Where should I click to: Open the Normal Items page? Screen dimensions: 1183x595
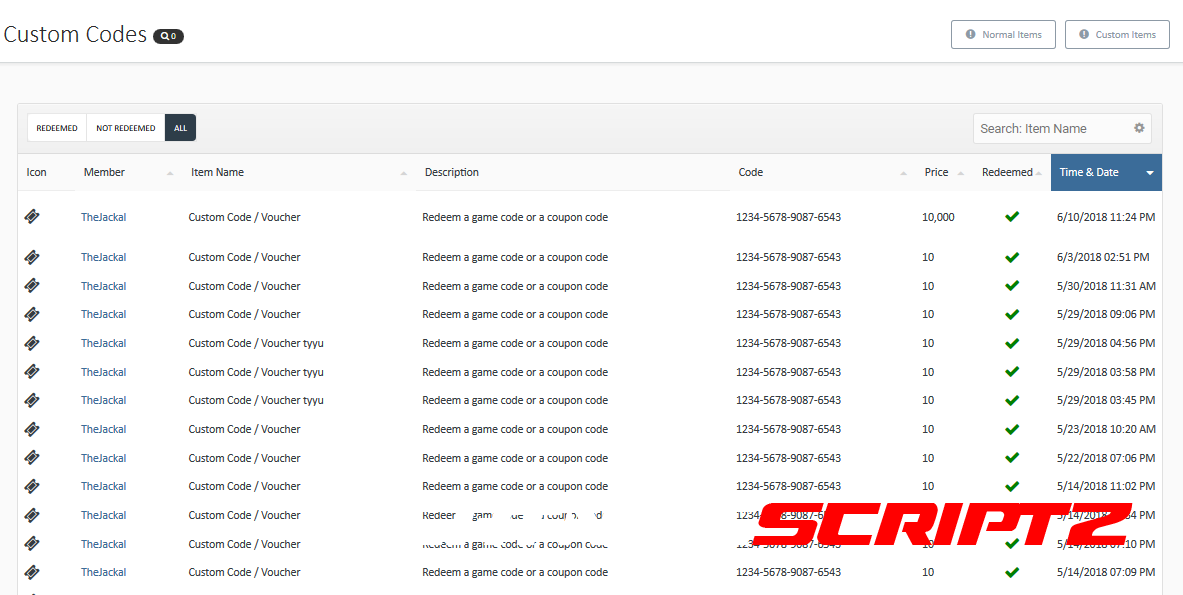click(x=1003, y=34)
